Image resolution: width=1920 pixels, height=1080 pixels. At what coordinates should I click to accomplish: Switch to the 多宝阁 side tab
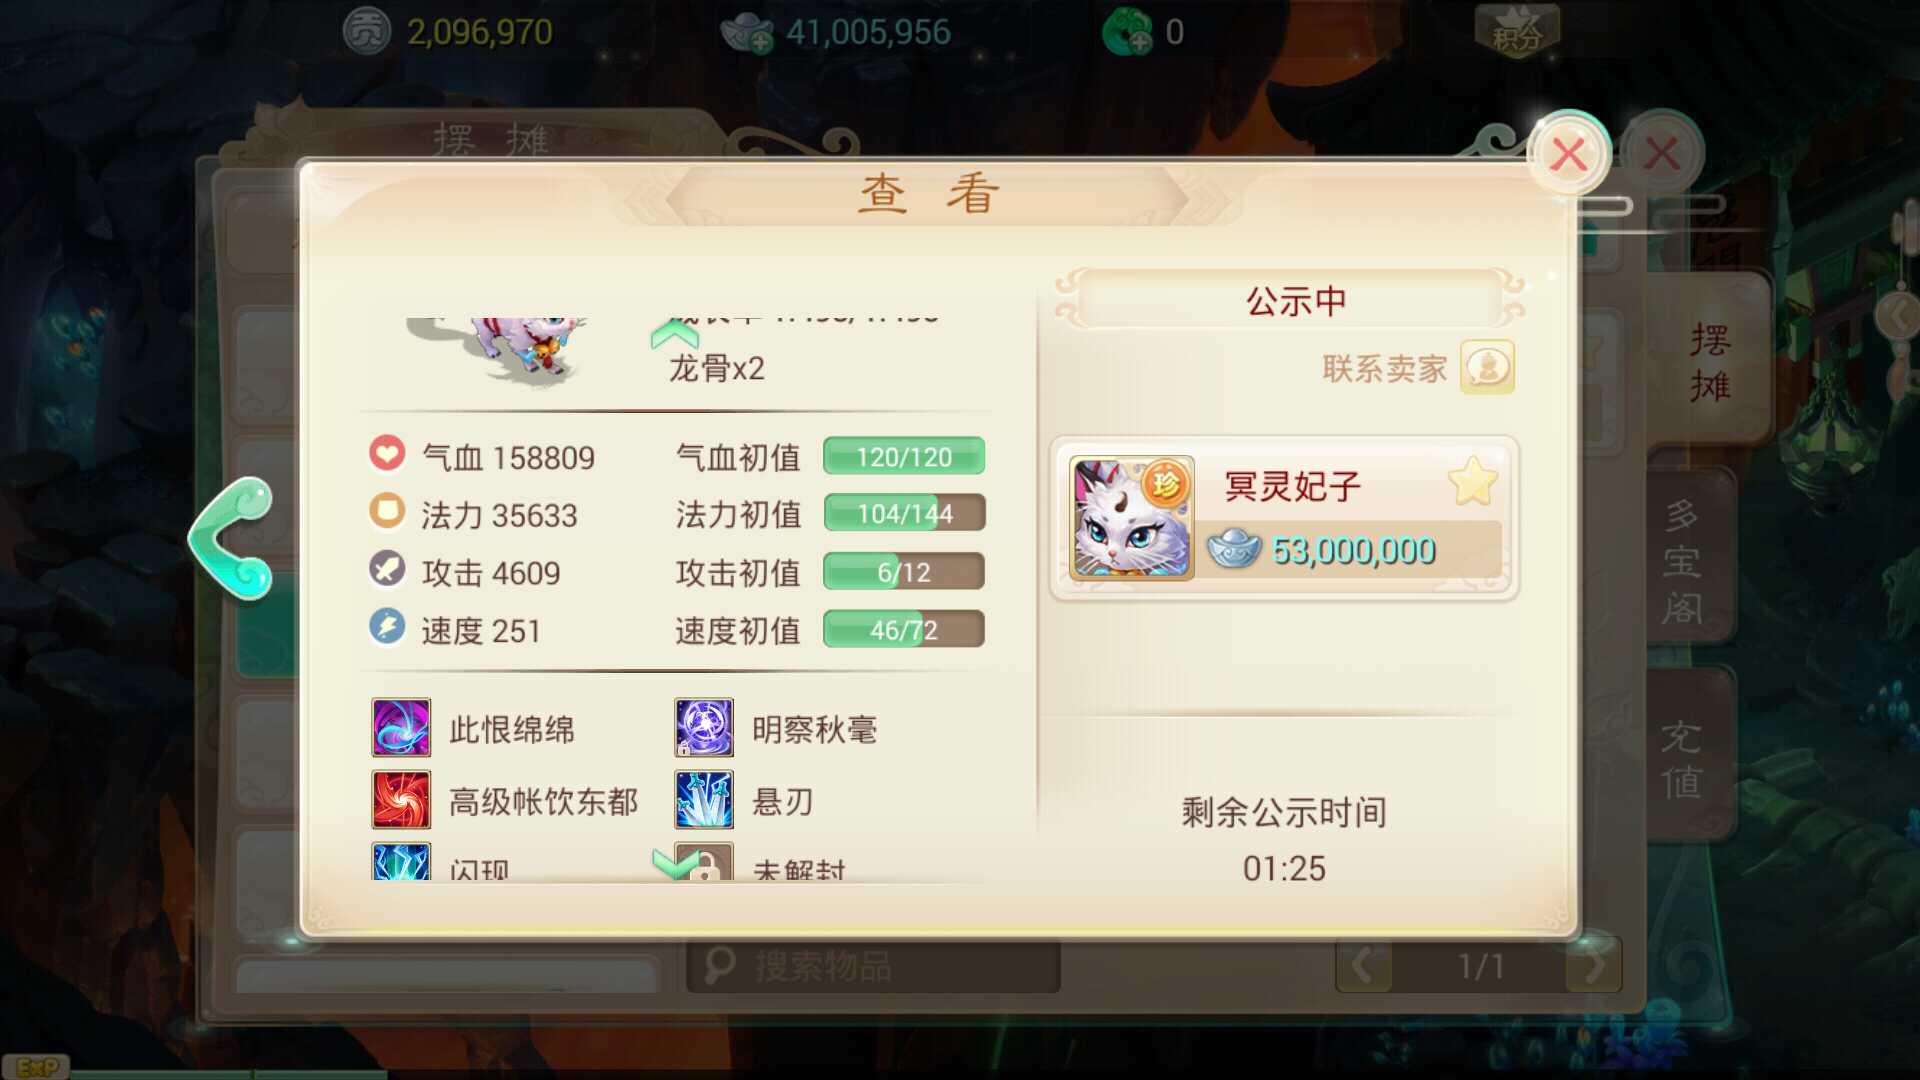click(x=1684, y=561)
